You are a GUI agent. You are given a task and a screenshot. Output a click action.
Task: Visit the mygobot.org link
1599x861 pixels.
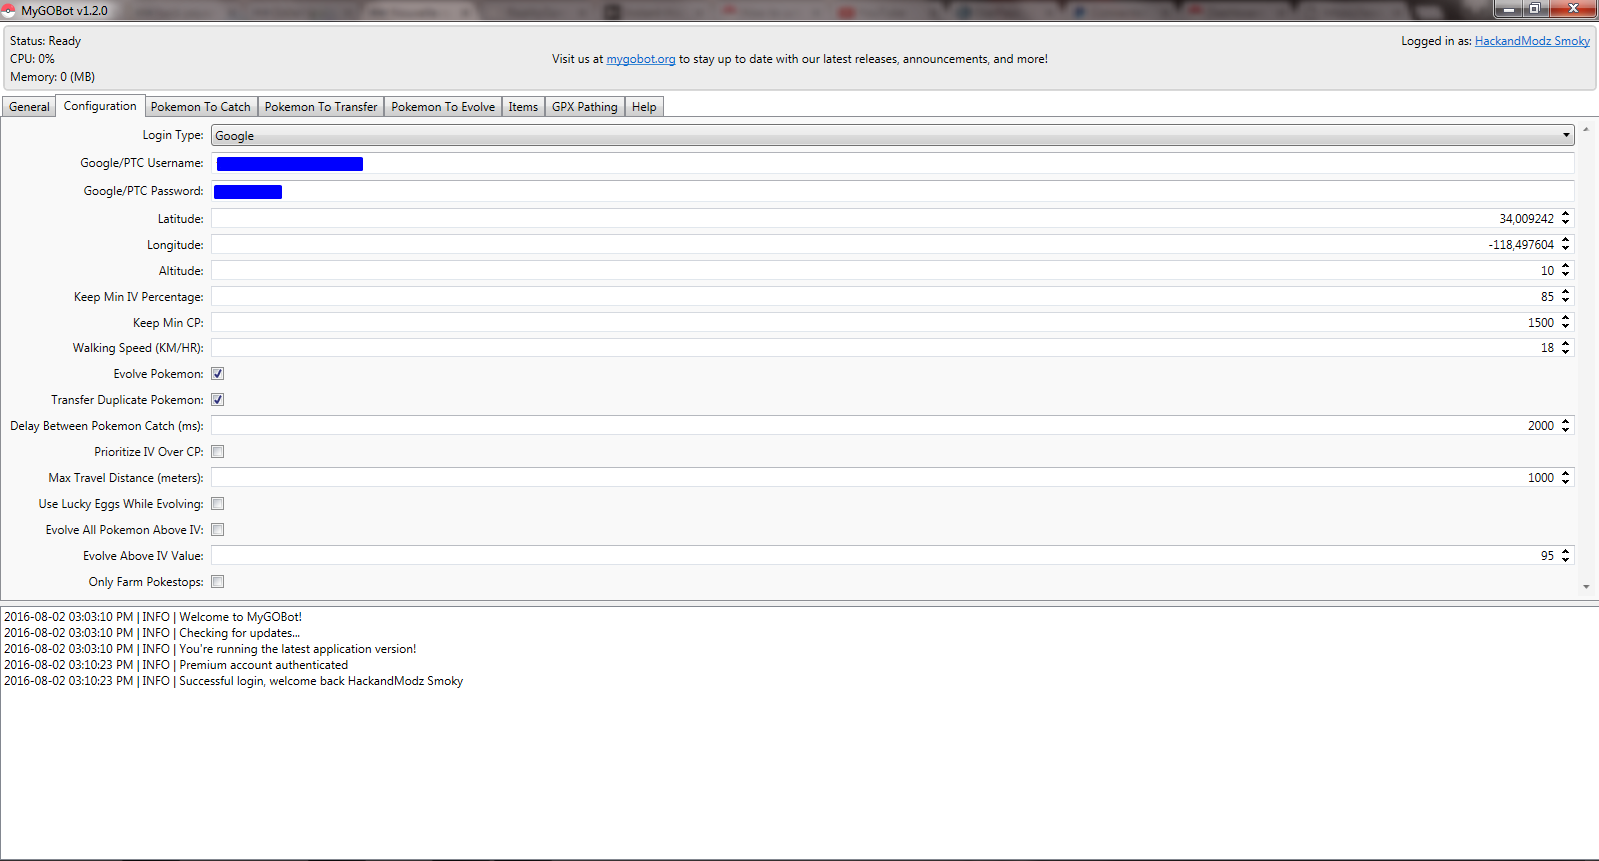[x=641, y=59]
